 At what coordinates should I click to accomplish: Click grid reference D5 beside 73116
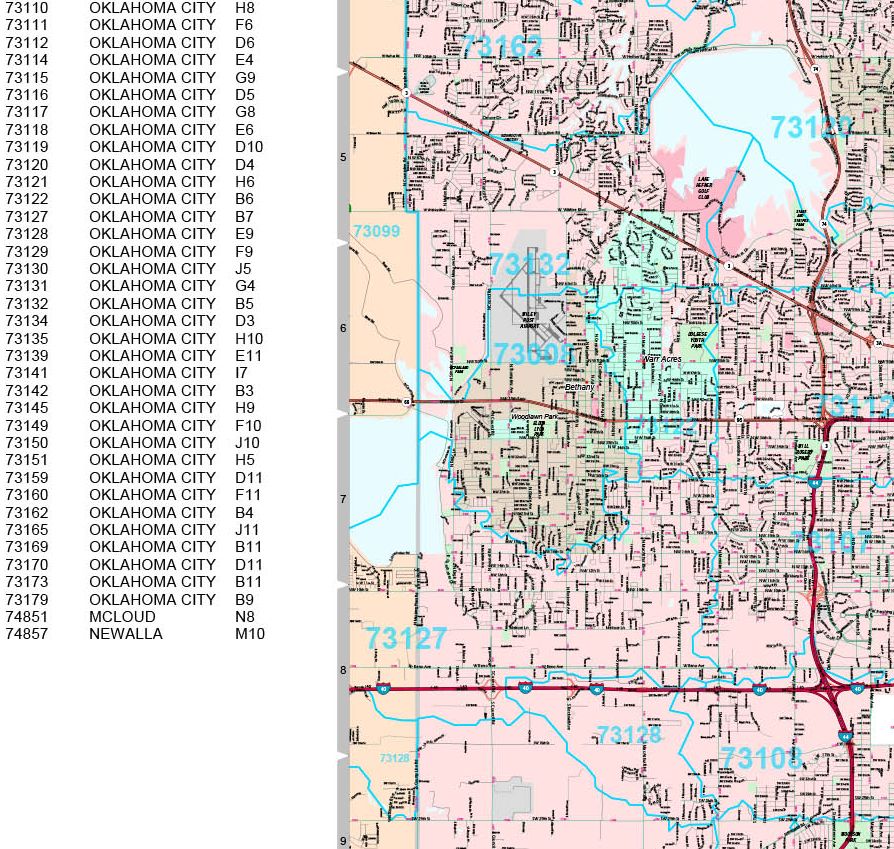click(x=245, y=95)
